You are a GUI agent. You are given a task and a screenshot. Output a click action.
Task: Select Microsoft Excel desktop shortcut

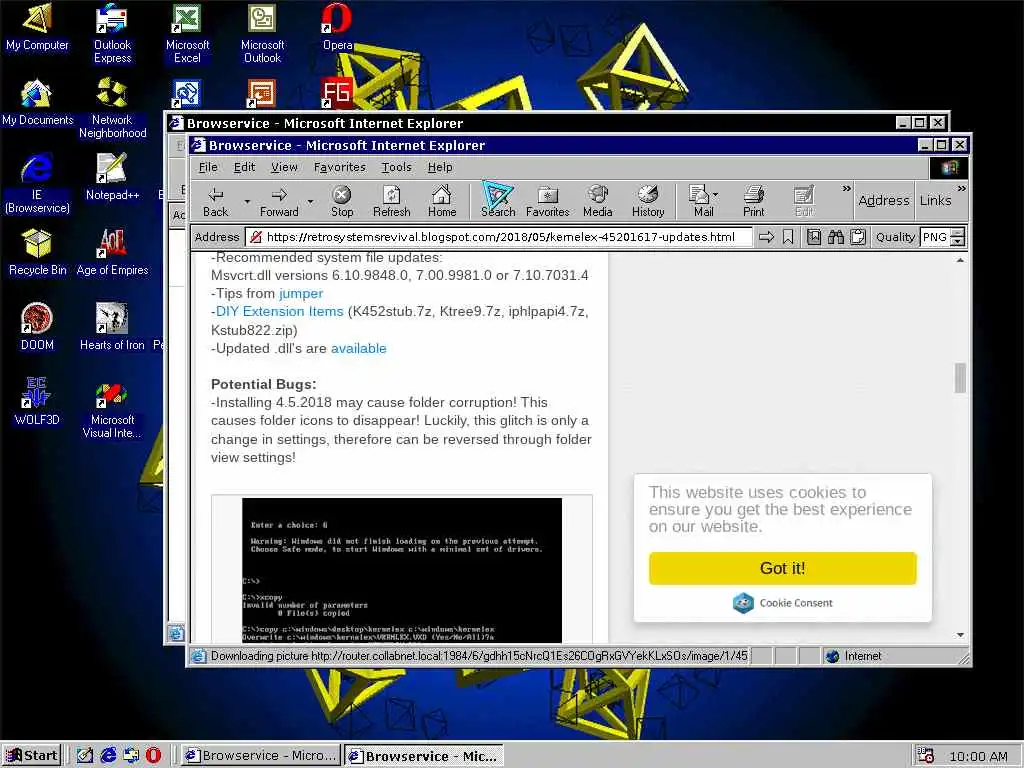coord(187,33)
